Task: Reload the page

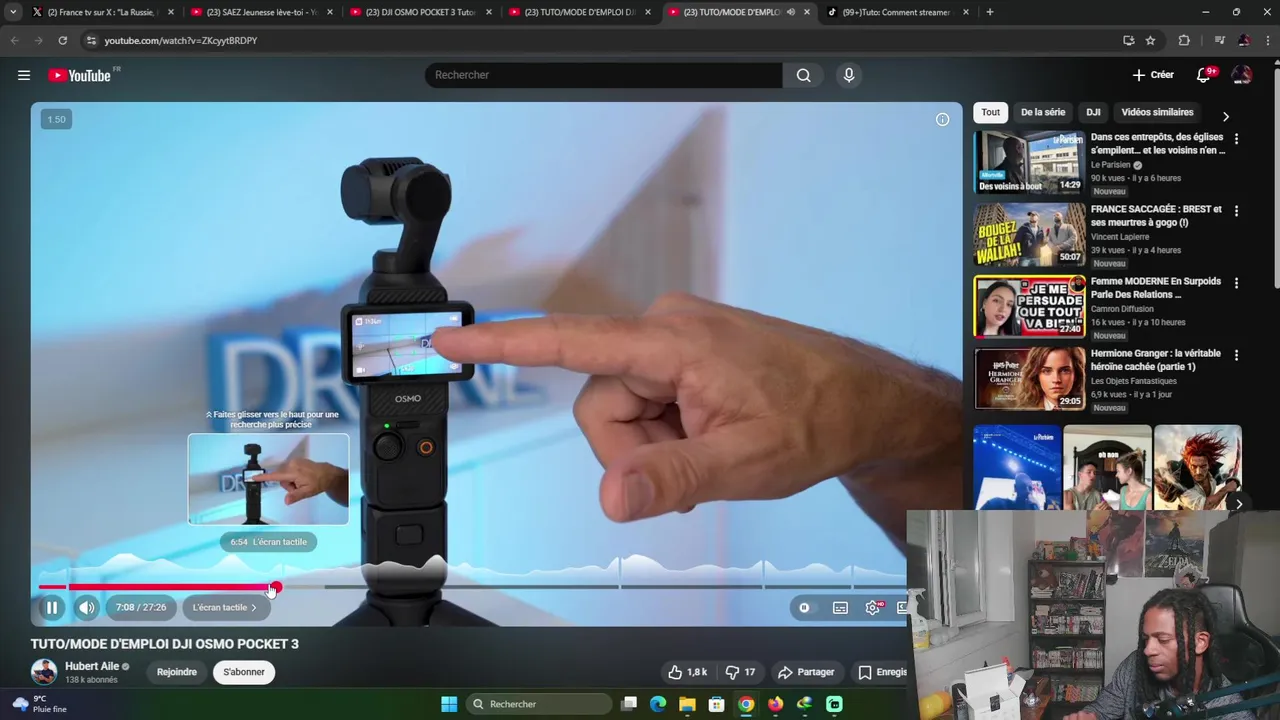Action: [x=62, y=40]
